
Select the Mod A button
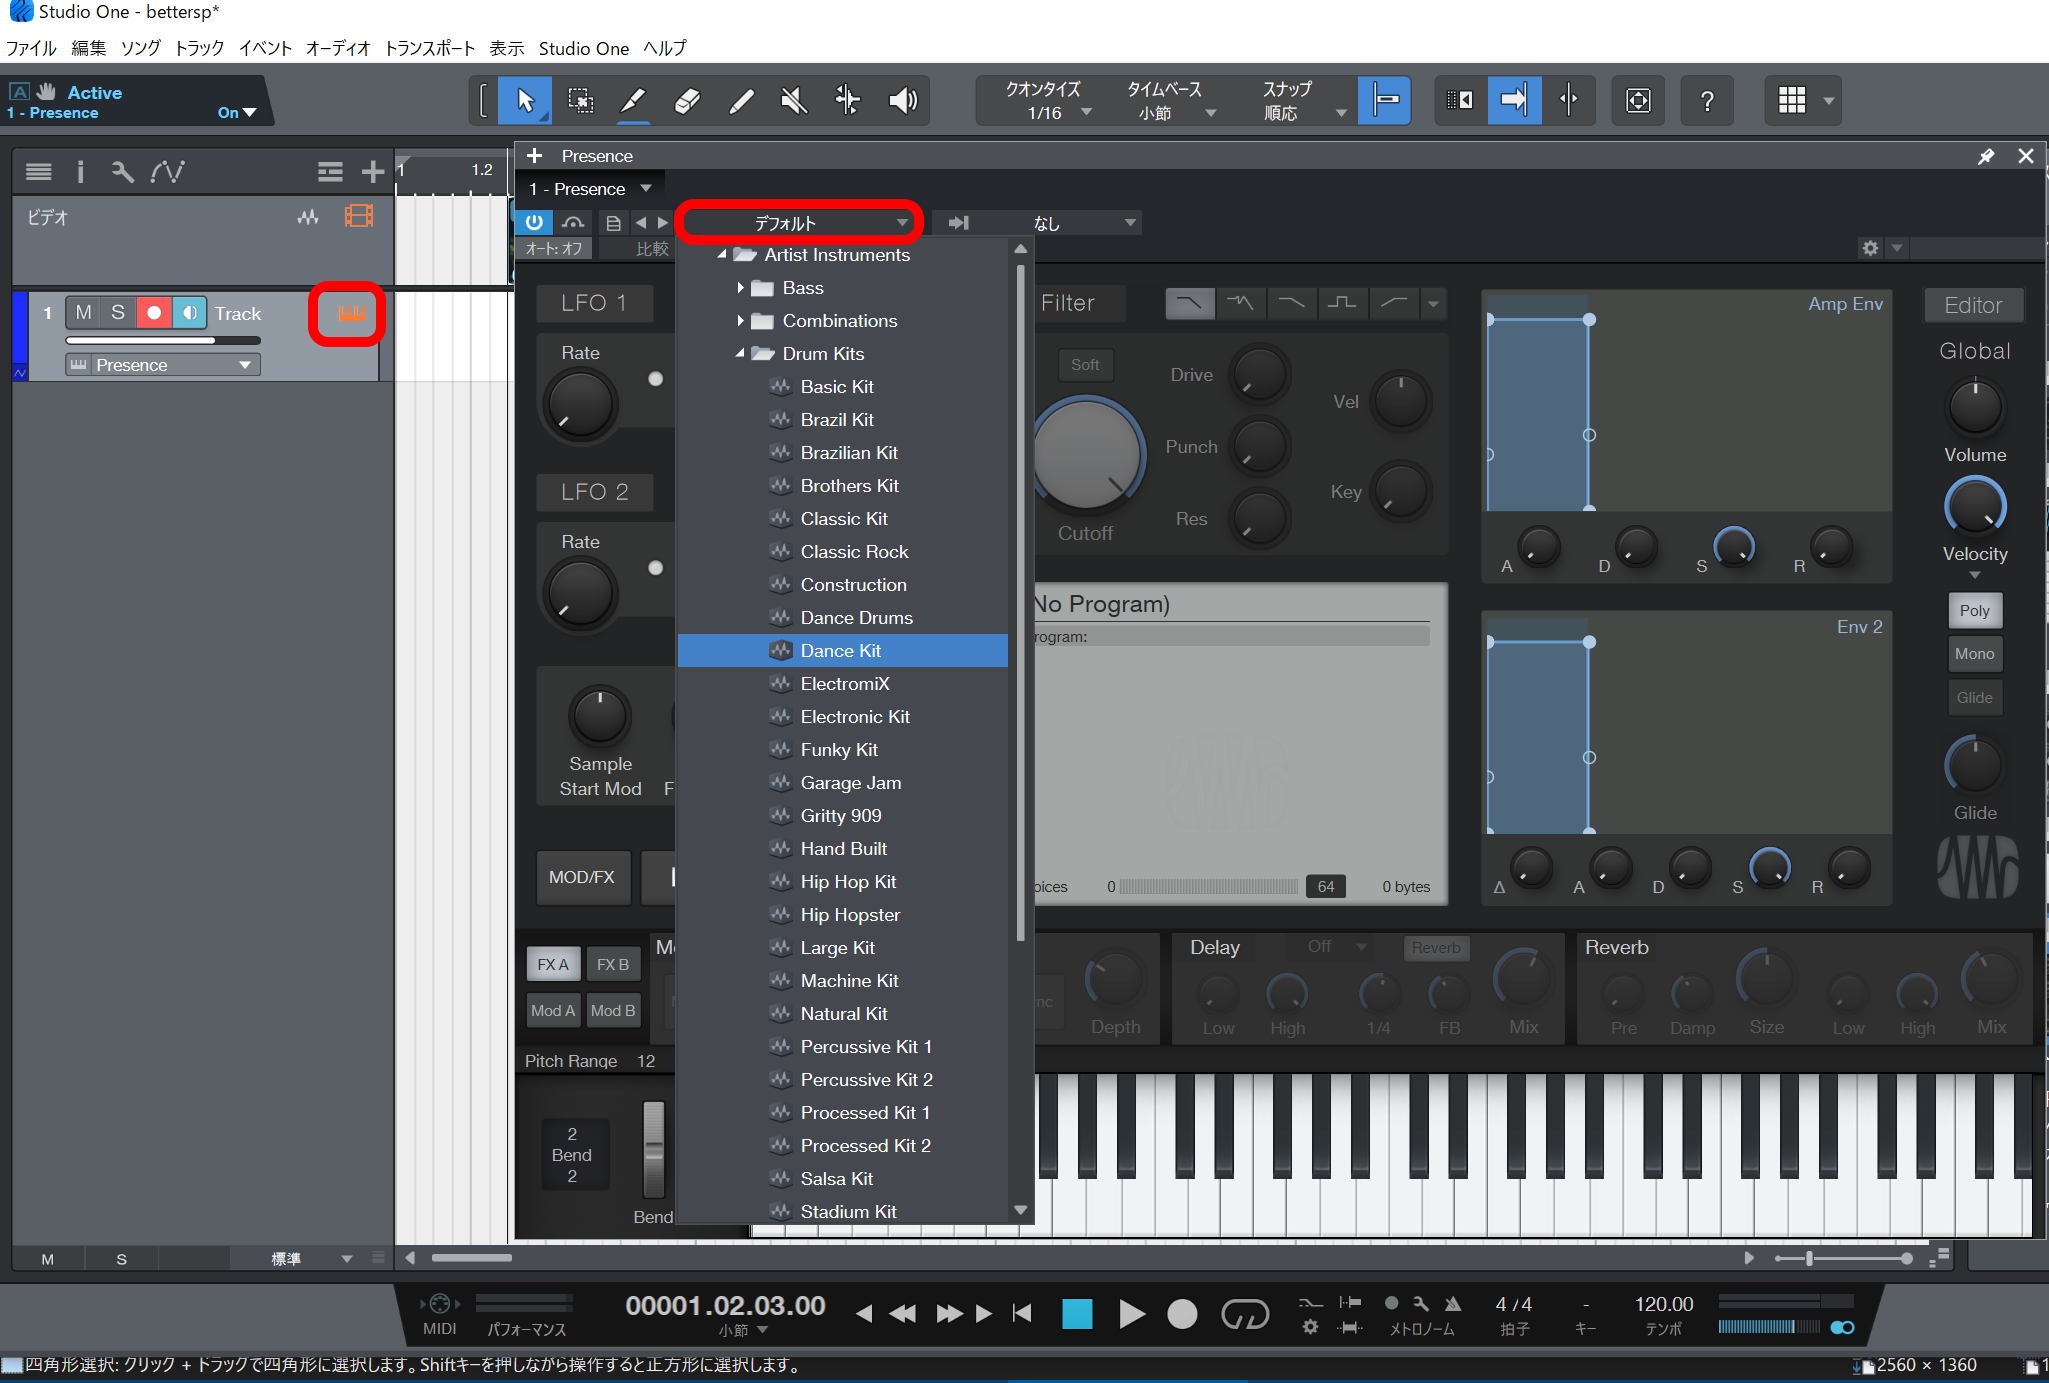coord(552,1010)
